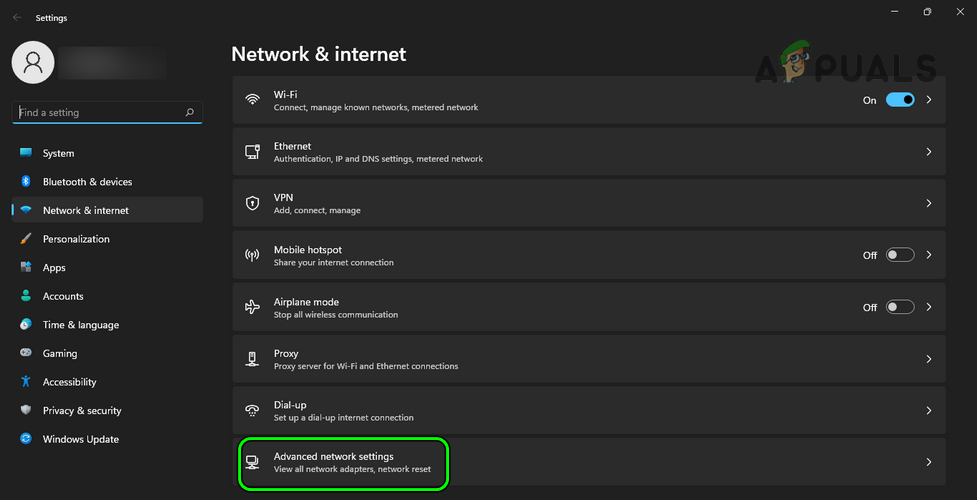Click the Dial-up connection icon
Viewport: 977px width, 500px height.
coord(253,411)
